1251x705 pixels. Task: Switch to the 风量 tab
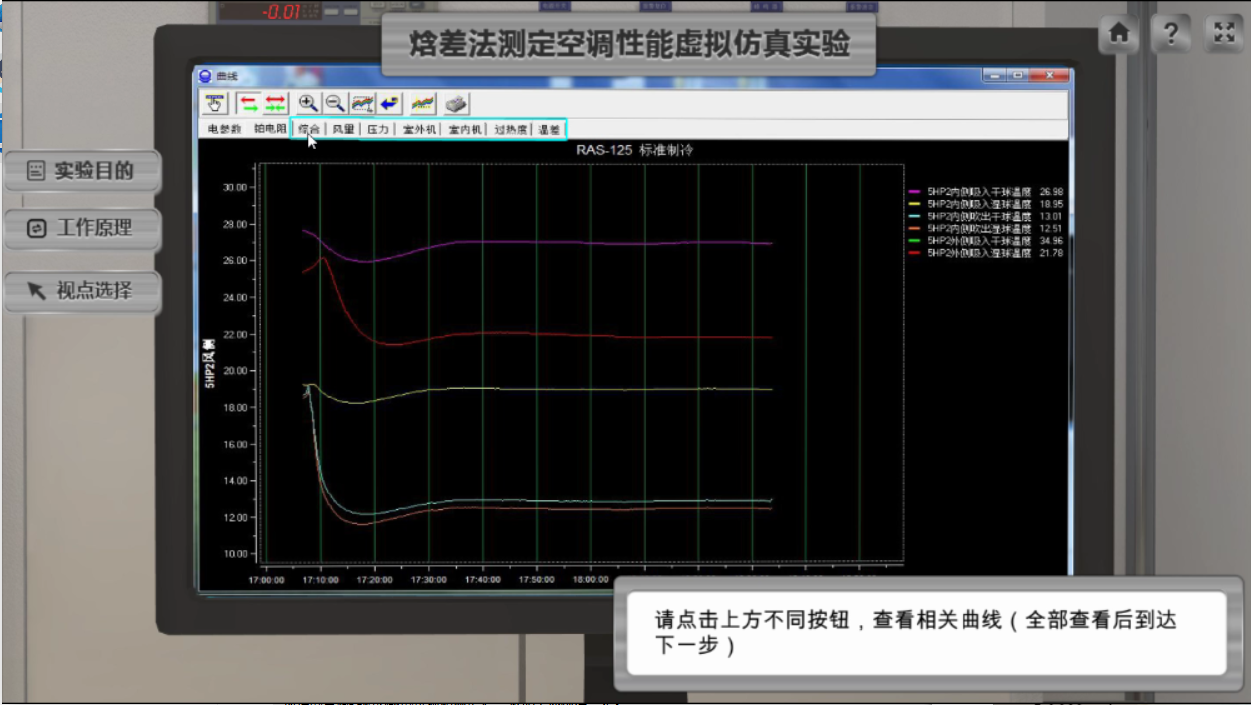pyautogui.click(x=344, y=129)
